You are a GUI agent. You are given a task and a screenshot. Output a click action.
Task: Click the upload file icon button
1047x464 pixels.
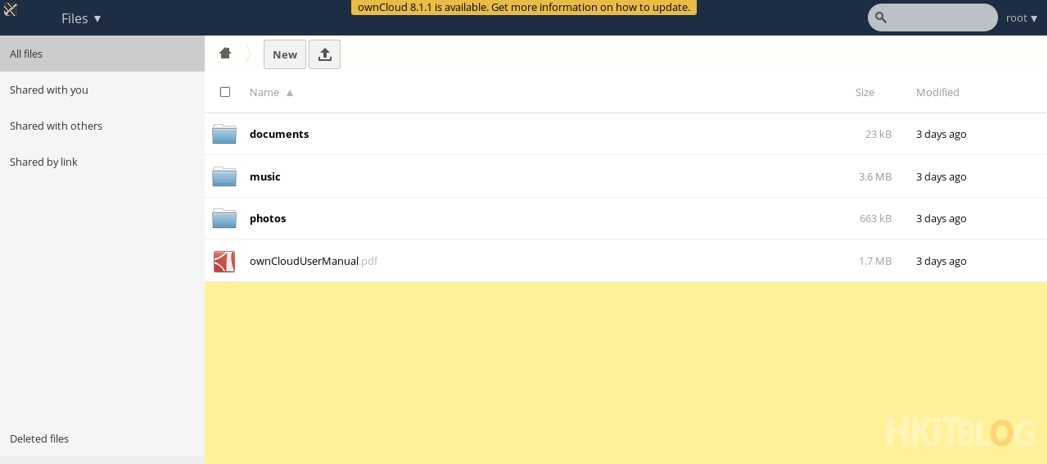pyautogui.click(x=324, y=55)
